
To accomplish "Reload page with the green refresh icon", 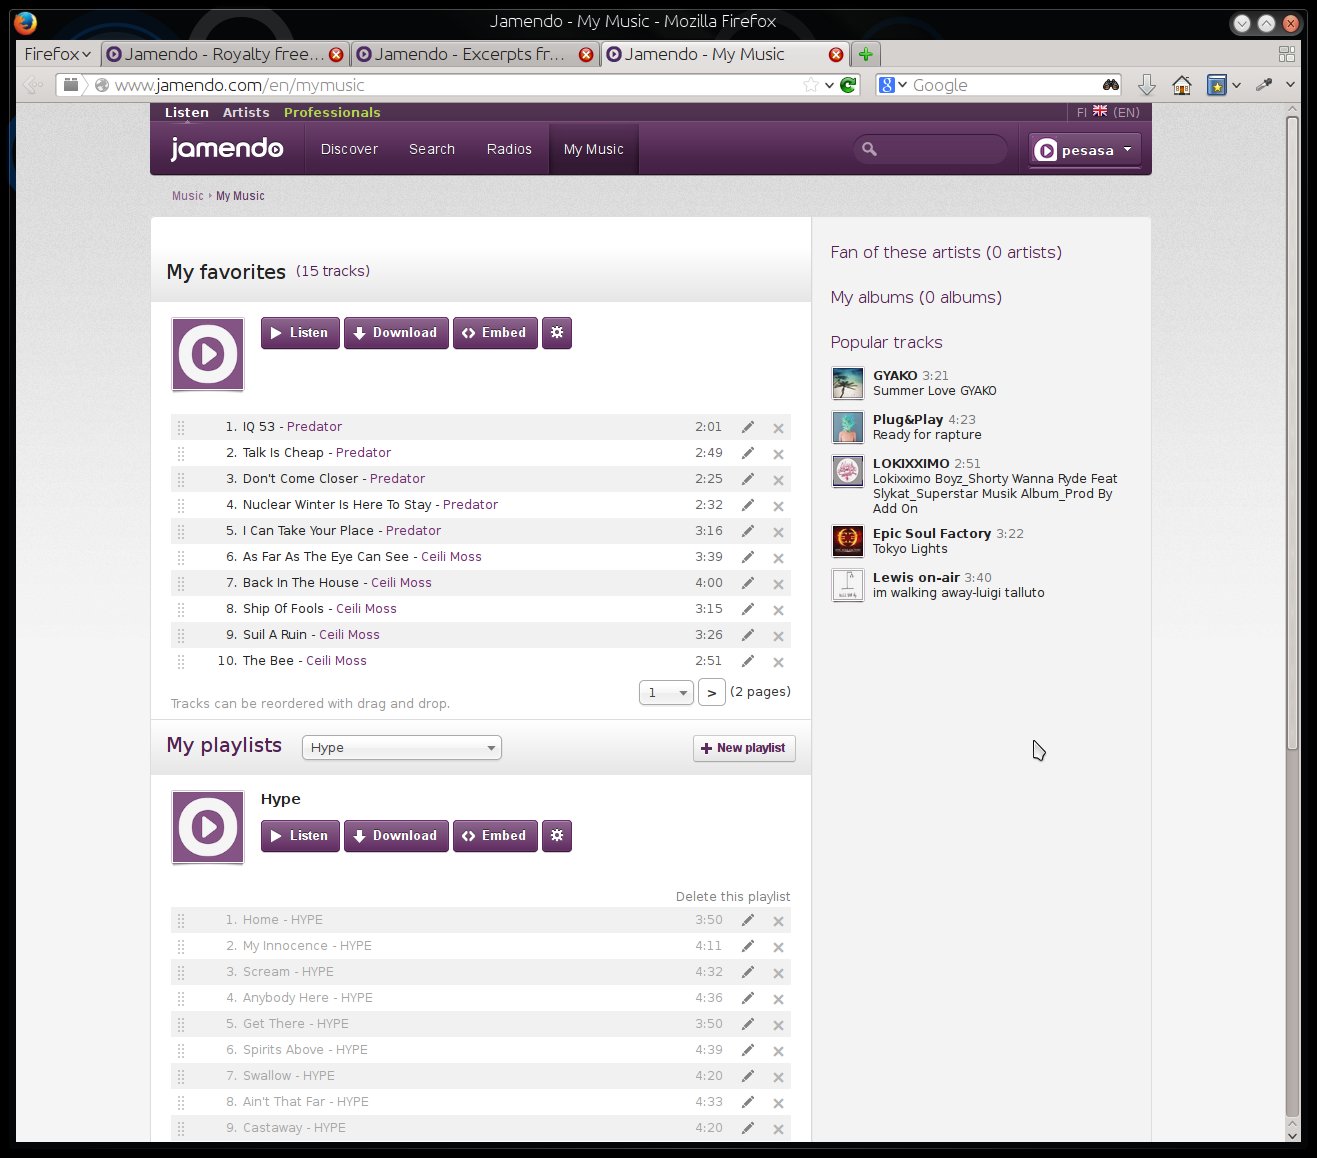I will tap(848, 85).
